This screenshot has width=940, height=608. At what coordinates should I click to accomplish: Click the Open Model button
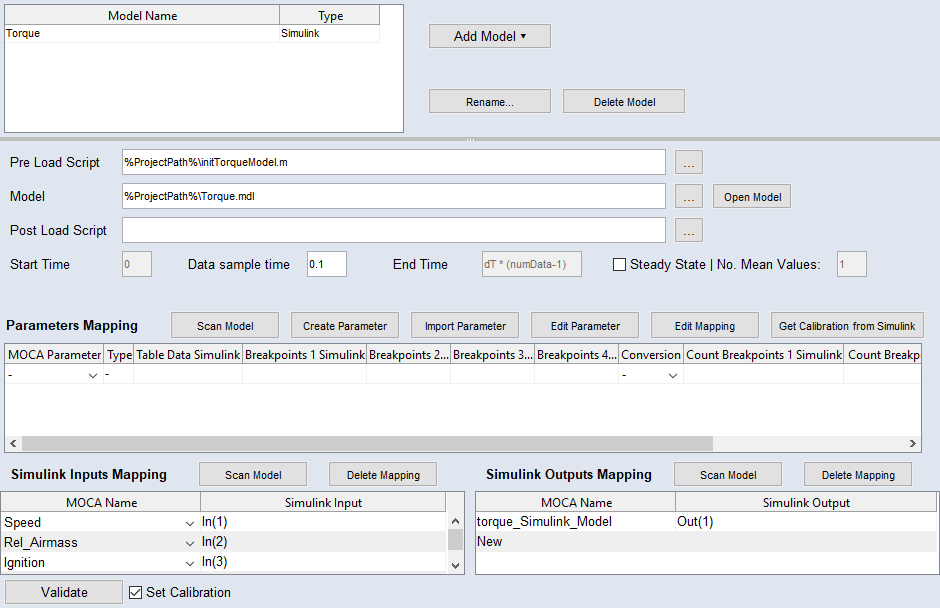click(x=752, y=197)
